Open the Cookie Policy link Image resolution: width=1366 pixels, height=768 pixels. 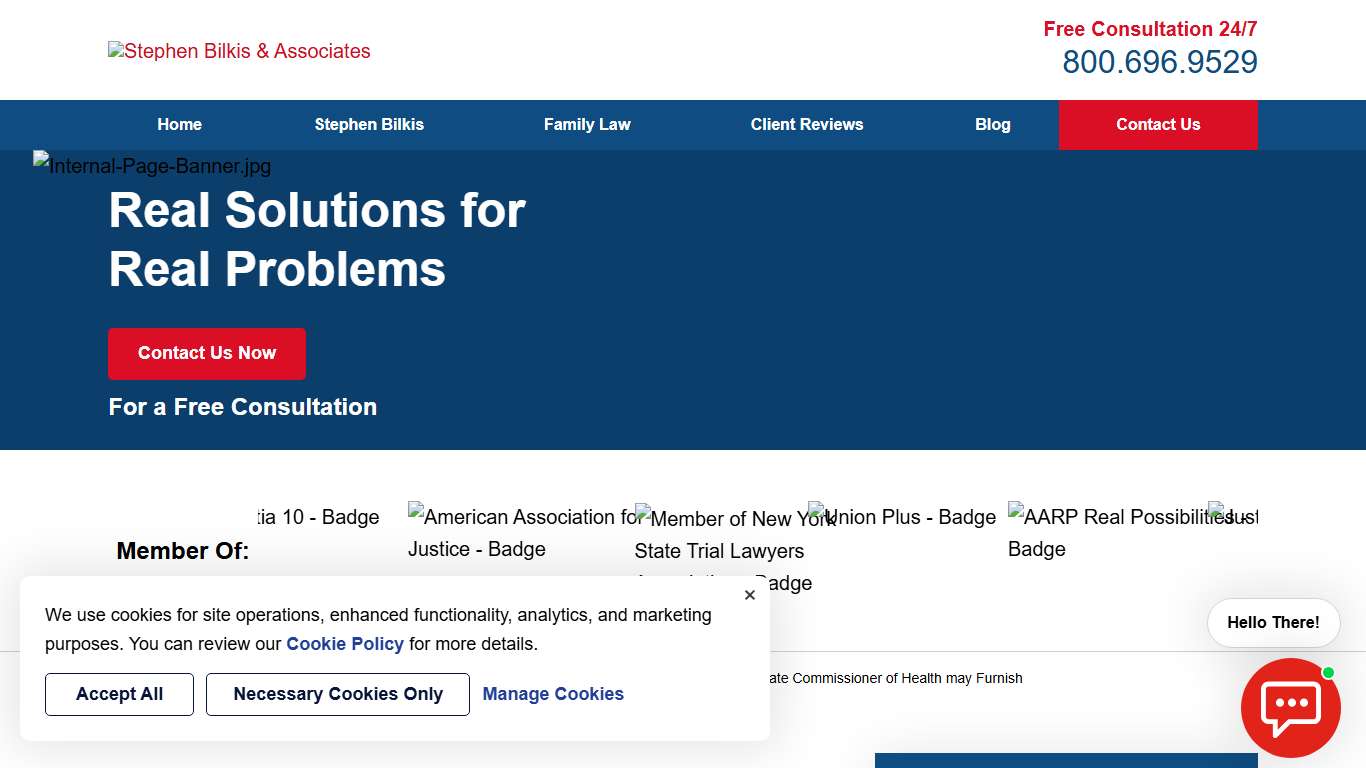345,644
